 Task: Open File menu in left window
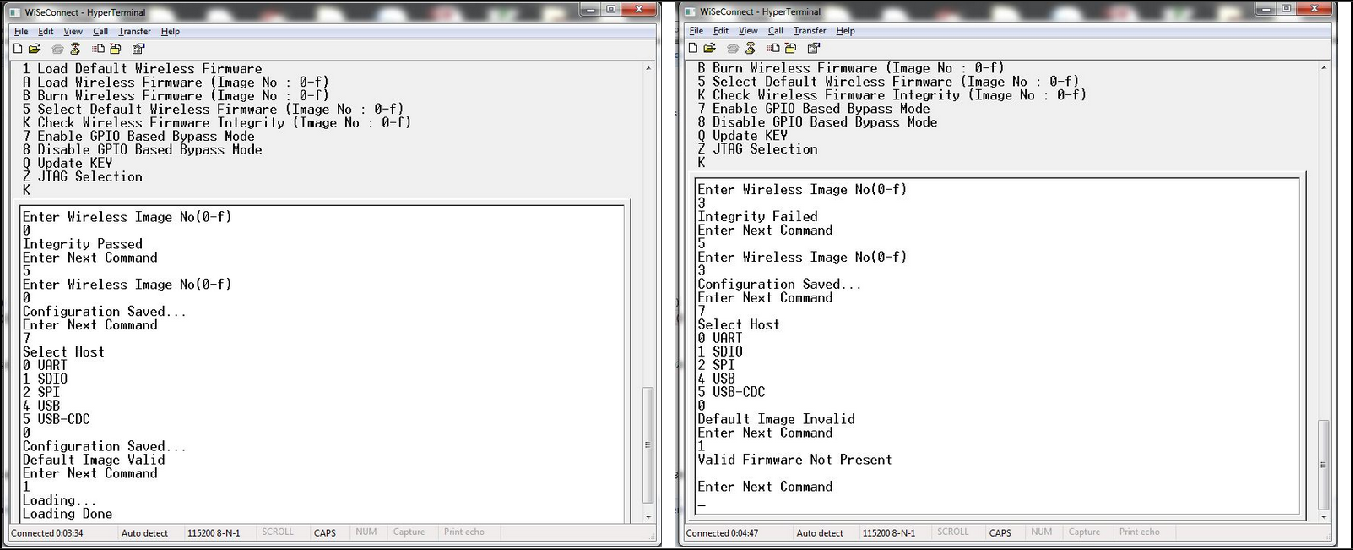point(21,31)
